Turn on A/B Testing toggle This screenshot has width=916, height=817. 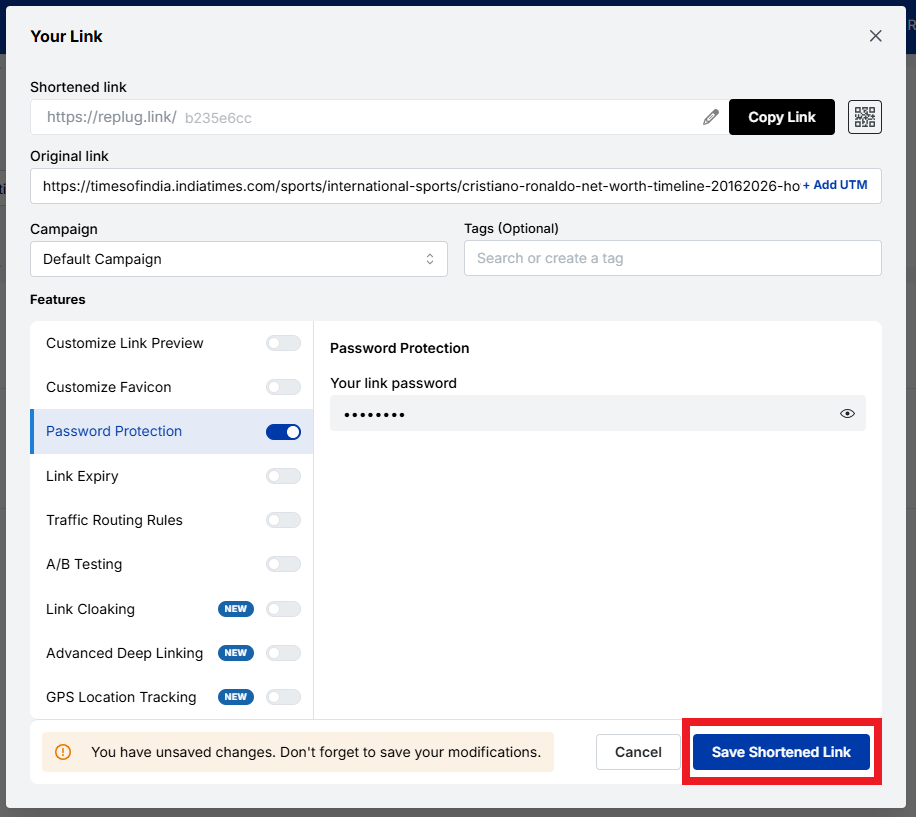(x=283, y=564)
